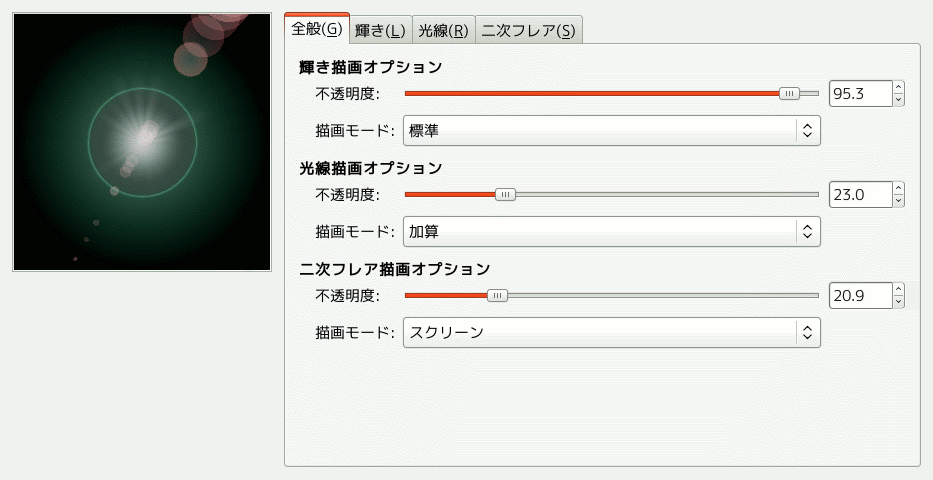Open the second flares mode dropdown (スクリーン)

[x=611, y=332]
